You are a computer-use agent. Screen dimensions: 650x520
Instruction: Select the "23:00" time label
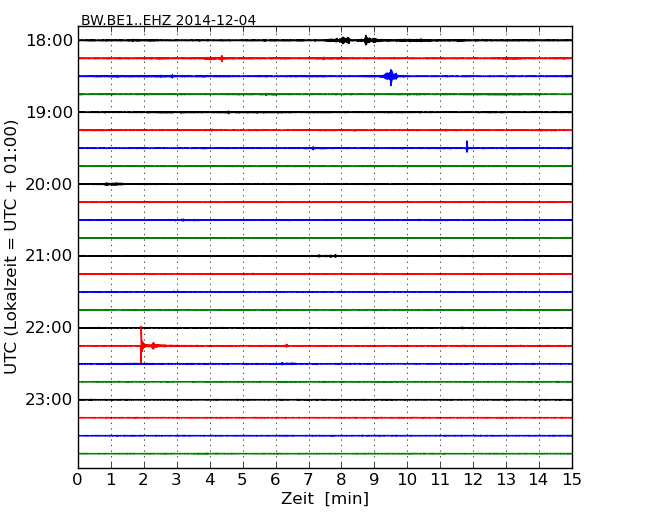[x=49, y=400]
